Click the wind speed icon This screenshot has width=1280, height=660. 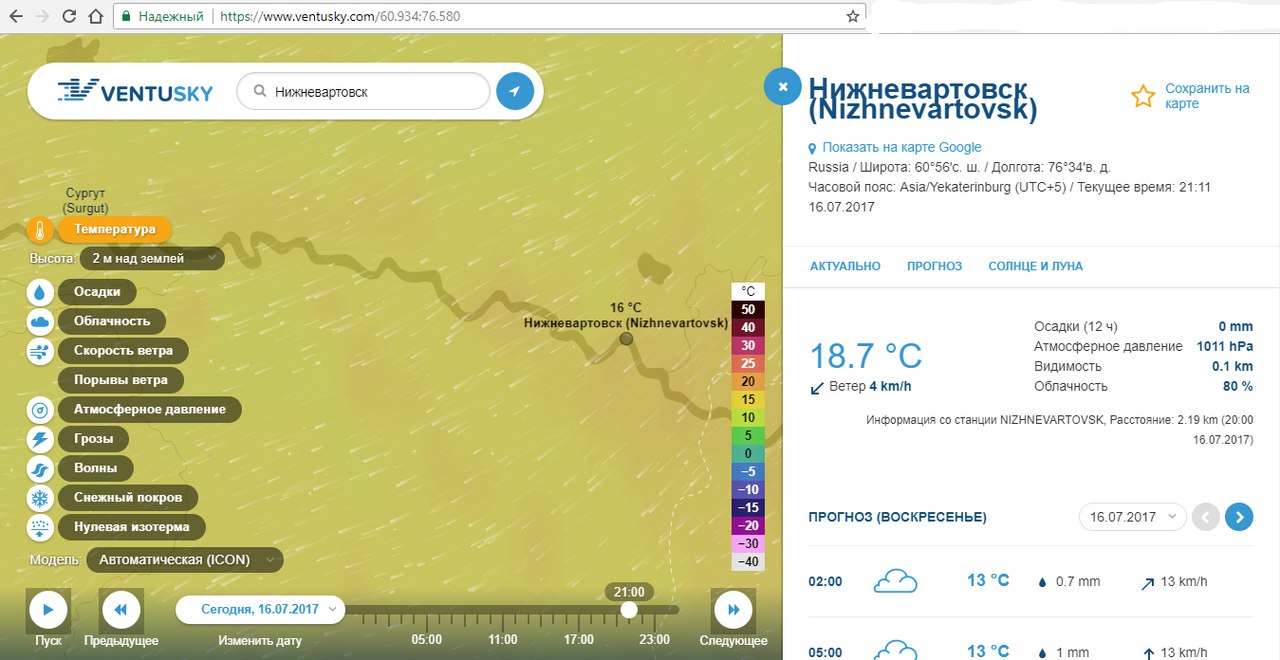pos(40,351)
